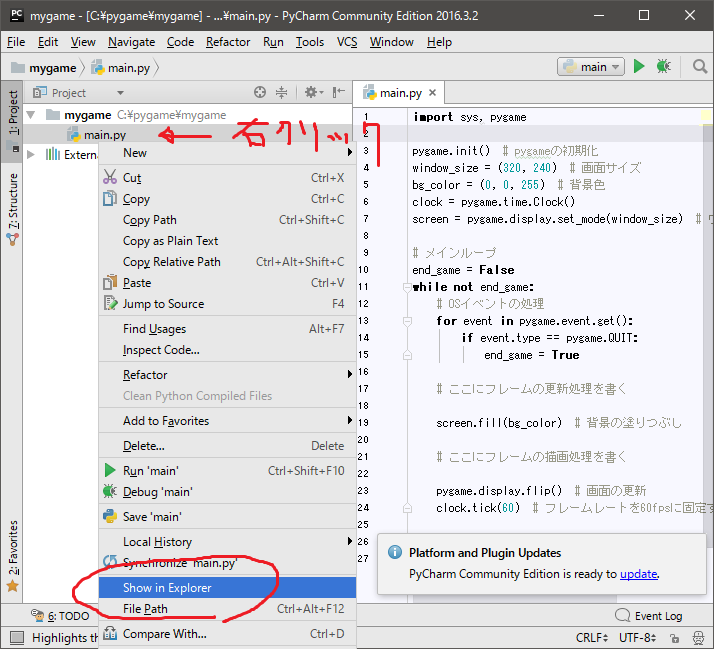This screenshot has height=649, width=714.
Task: Click the Save 'main' python icon
Action: [x=110, y=516]
